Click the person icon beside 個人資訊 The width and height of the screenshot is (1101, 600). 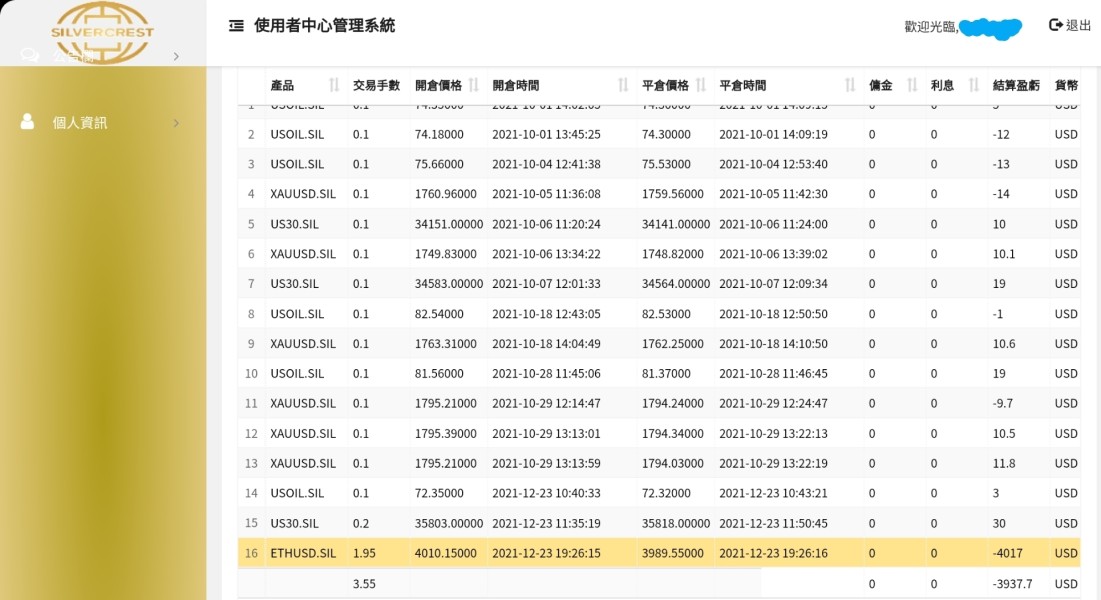tap(27, 122)
